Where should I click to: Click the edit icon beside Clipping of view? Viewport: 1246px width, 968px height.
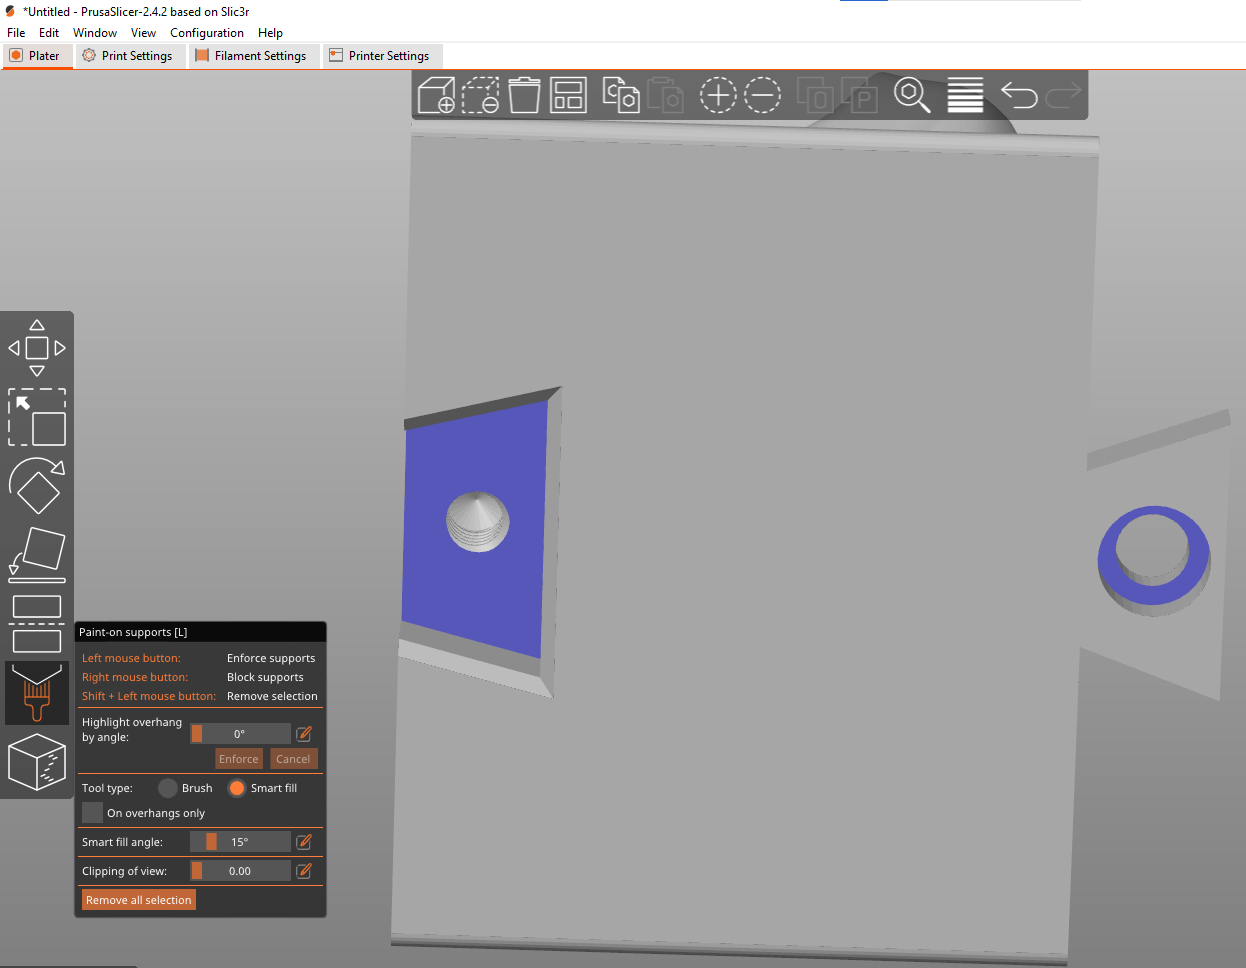coord(304,871)
